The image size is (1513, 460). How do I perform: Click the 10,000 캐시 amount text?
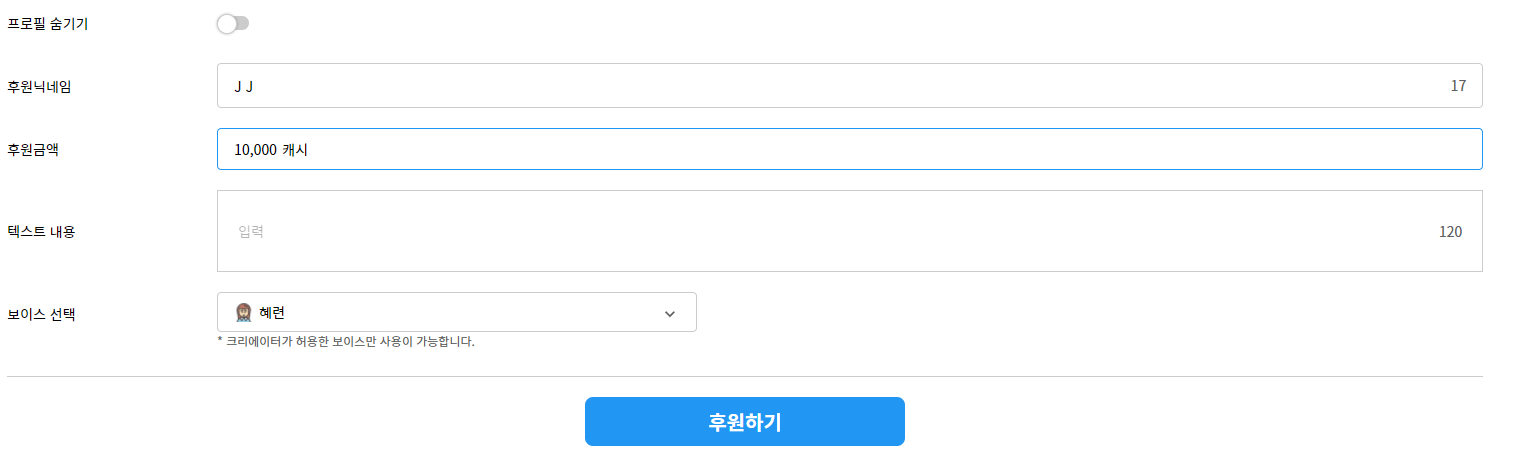point(272,150)
